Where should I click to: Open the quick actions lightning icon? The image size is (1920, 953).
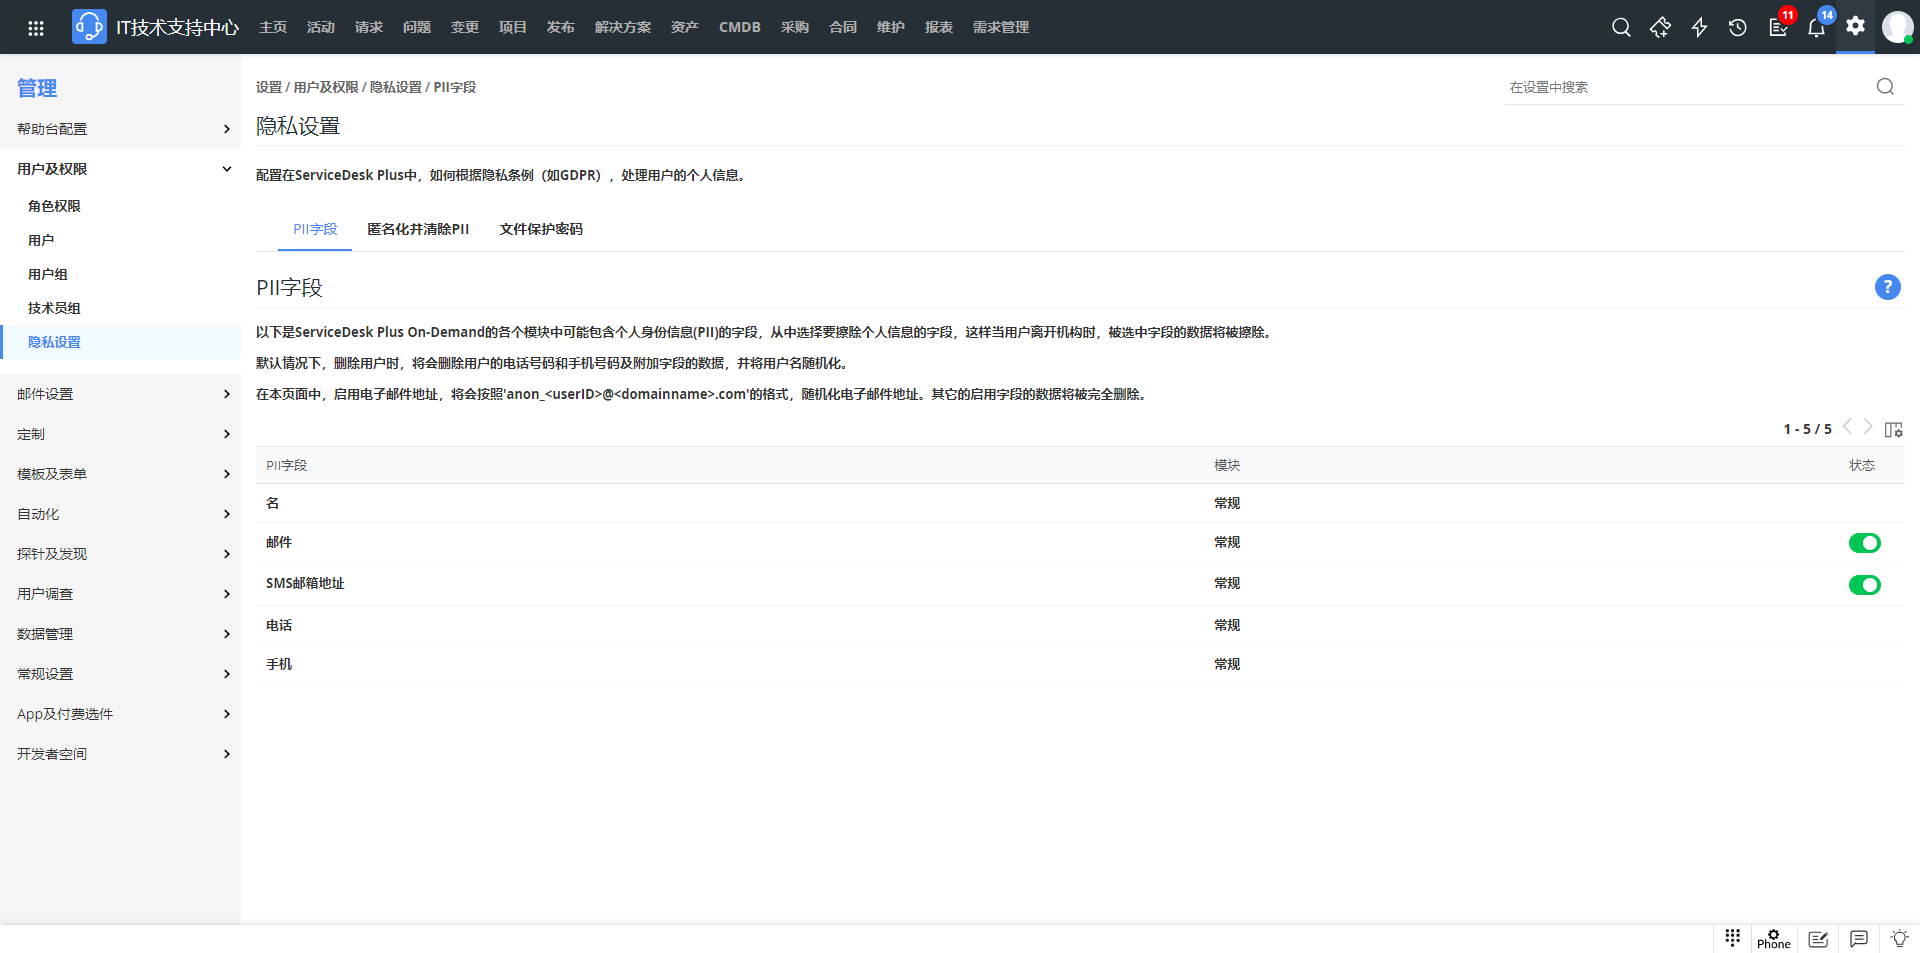[x=1699, y=27]
